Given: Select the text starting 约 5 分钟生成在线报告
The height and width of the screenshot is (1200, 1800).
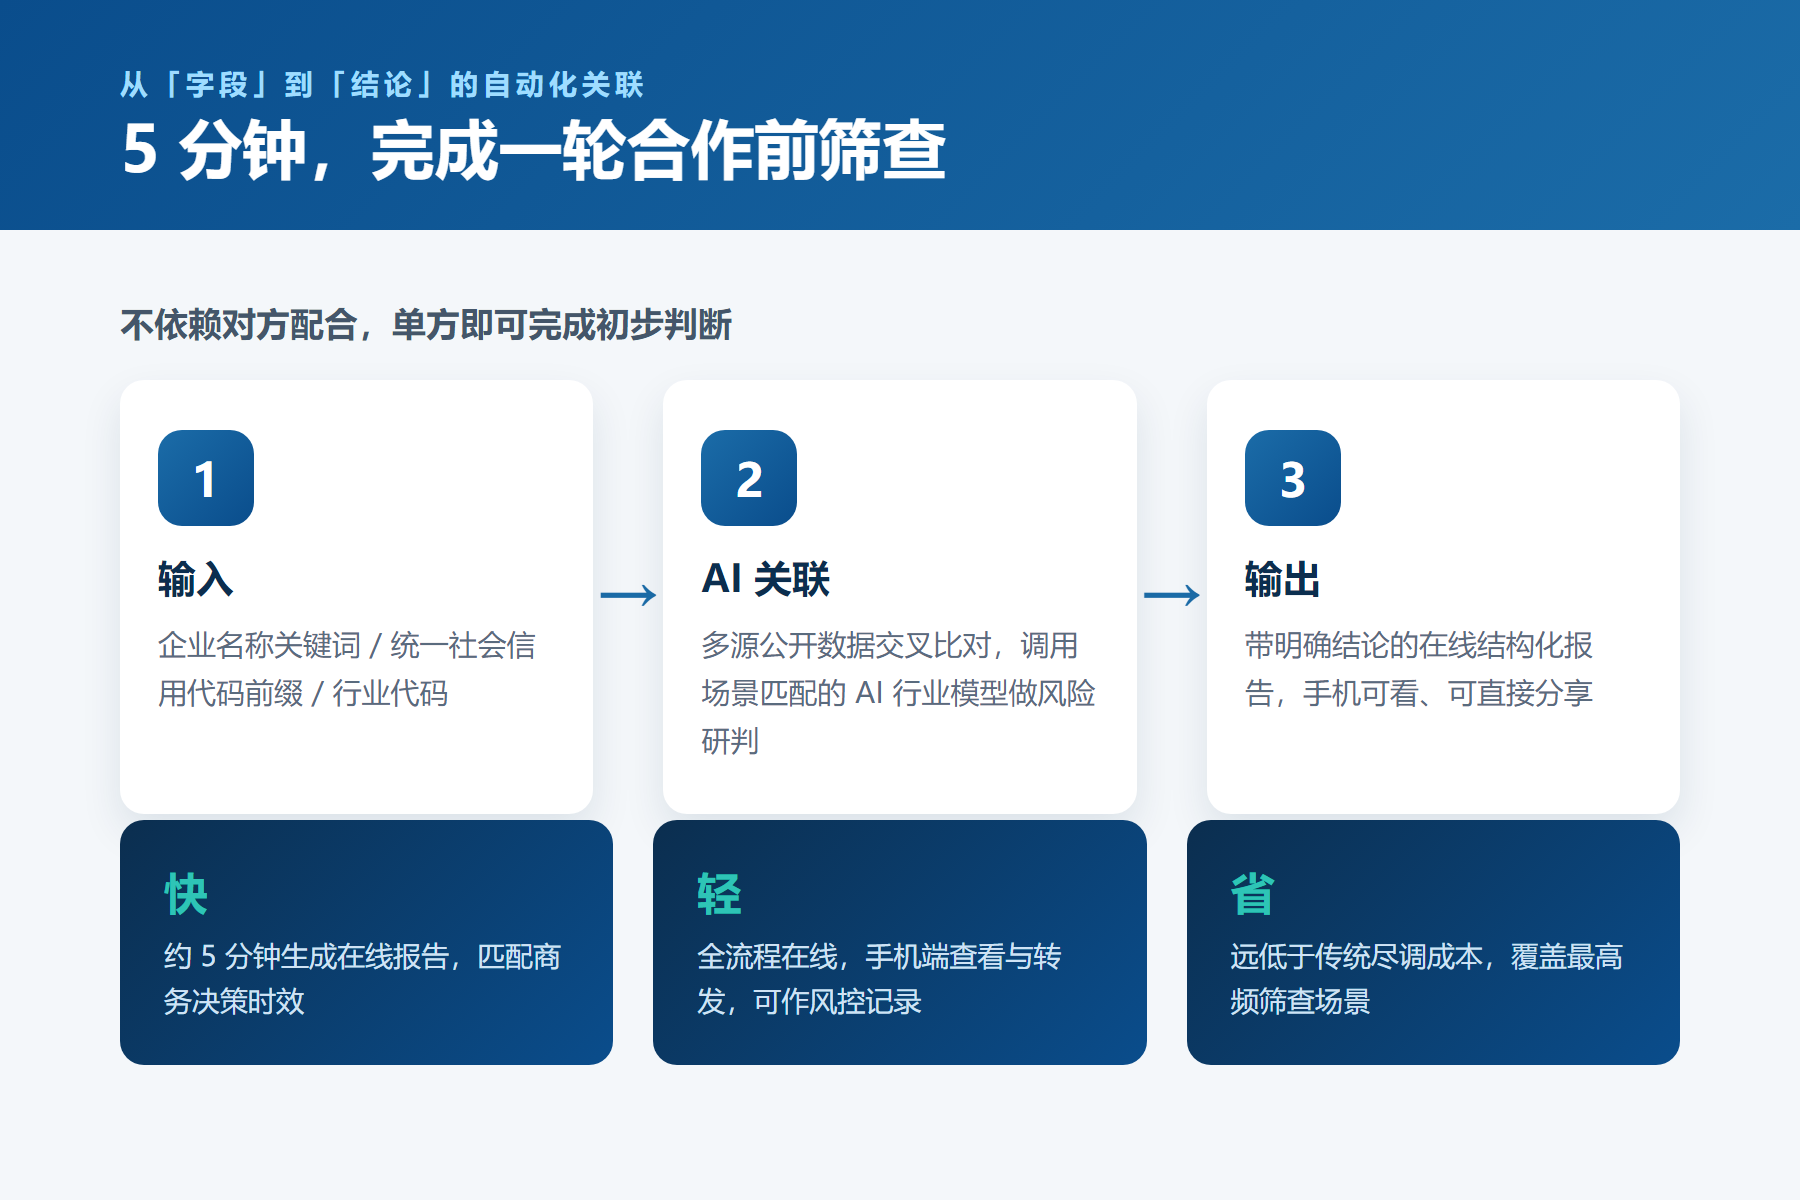Looking at the screenshot, I should [x=362, y=979].
